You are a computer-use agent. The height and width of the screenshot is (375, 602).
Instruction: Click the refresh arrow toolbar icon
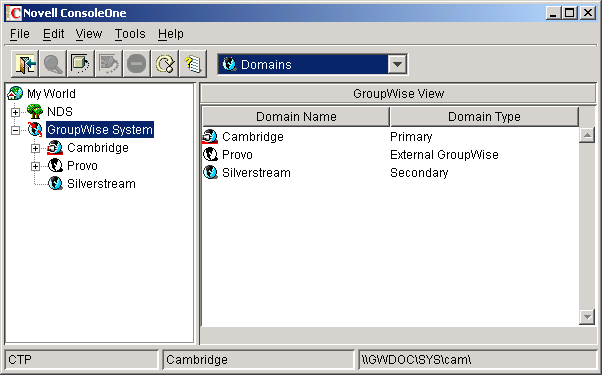(x=165, y=64)
